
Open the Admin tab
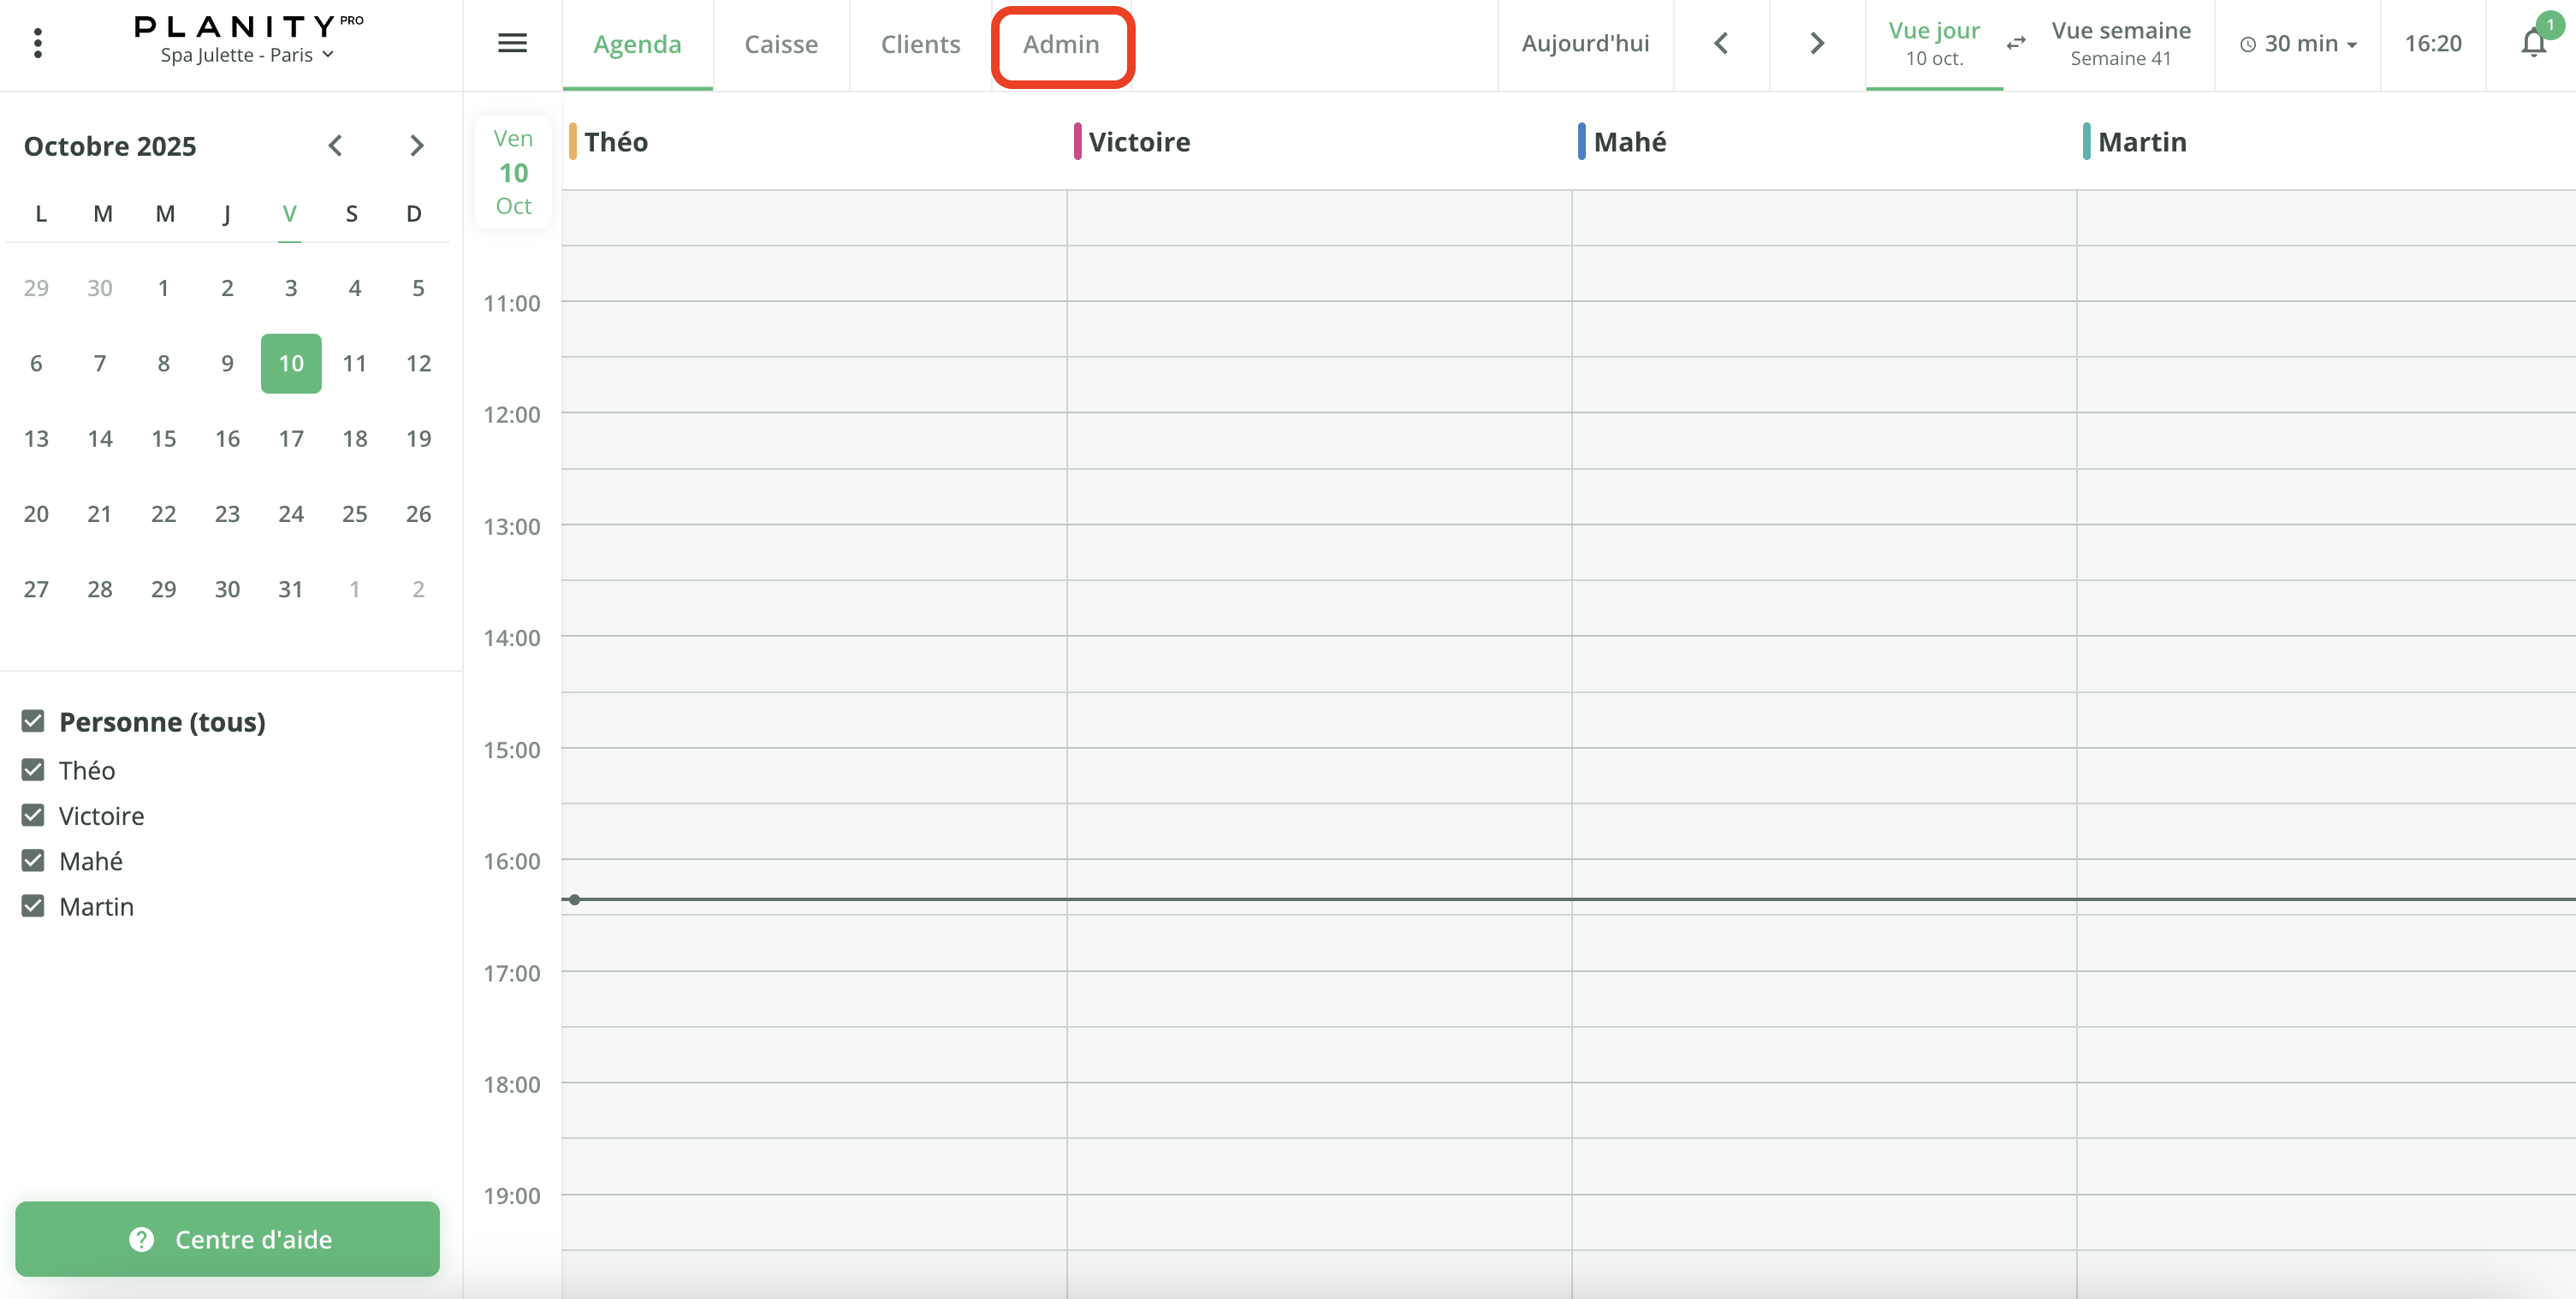[1061, 44]
